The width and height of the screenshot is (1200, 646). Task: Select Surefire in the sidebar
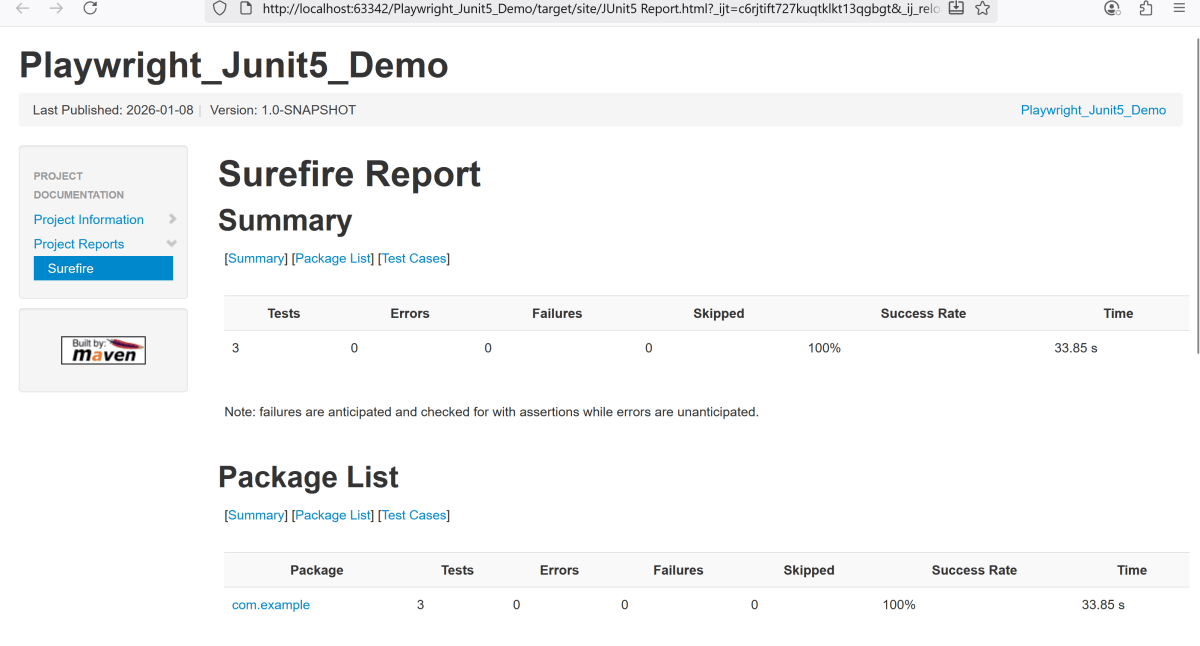[103, 268]
